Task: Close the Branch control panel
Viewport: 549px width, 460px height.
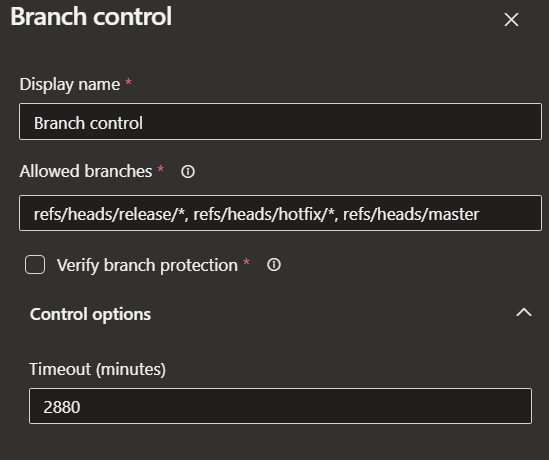Action: (511, 20)
